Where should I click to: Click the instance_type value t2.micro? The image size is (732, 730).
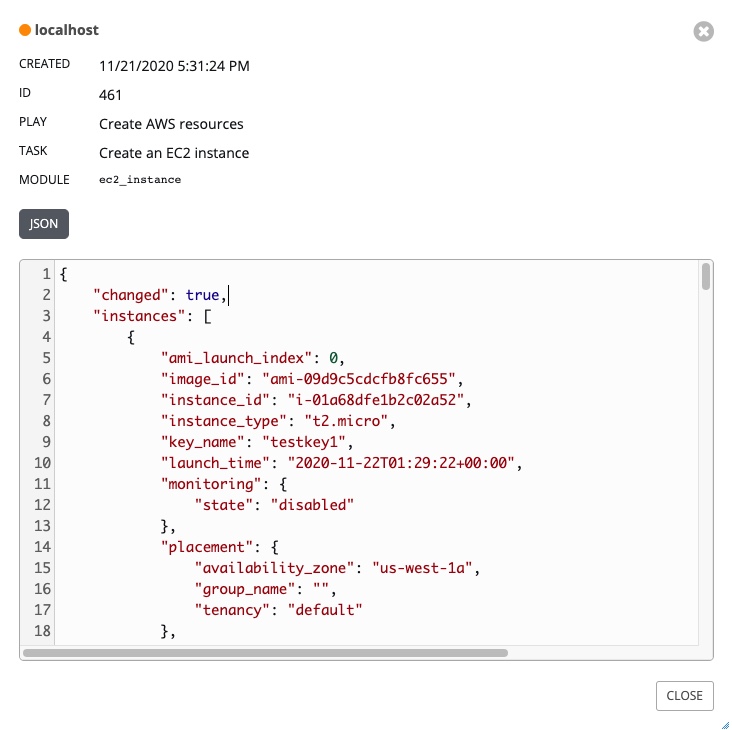coord(343,421)
